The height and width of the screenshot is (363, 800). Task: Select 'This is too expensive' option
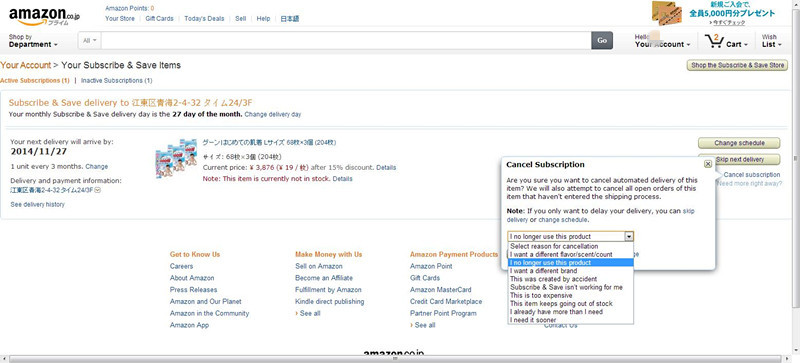[x=571, y=295]
